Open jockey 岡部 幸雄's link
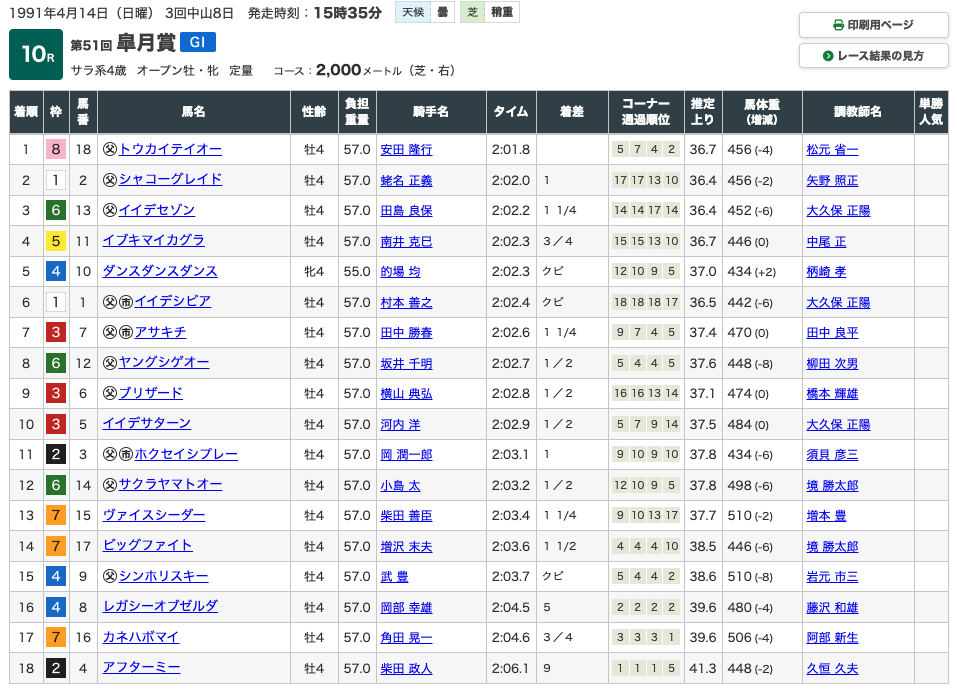This screenshot has height=693, width=957. (x=406, y=608)
